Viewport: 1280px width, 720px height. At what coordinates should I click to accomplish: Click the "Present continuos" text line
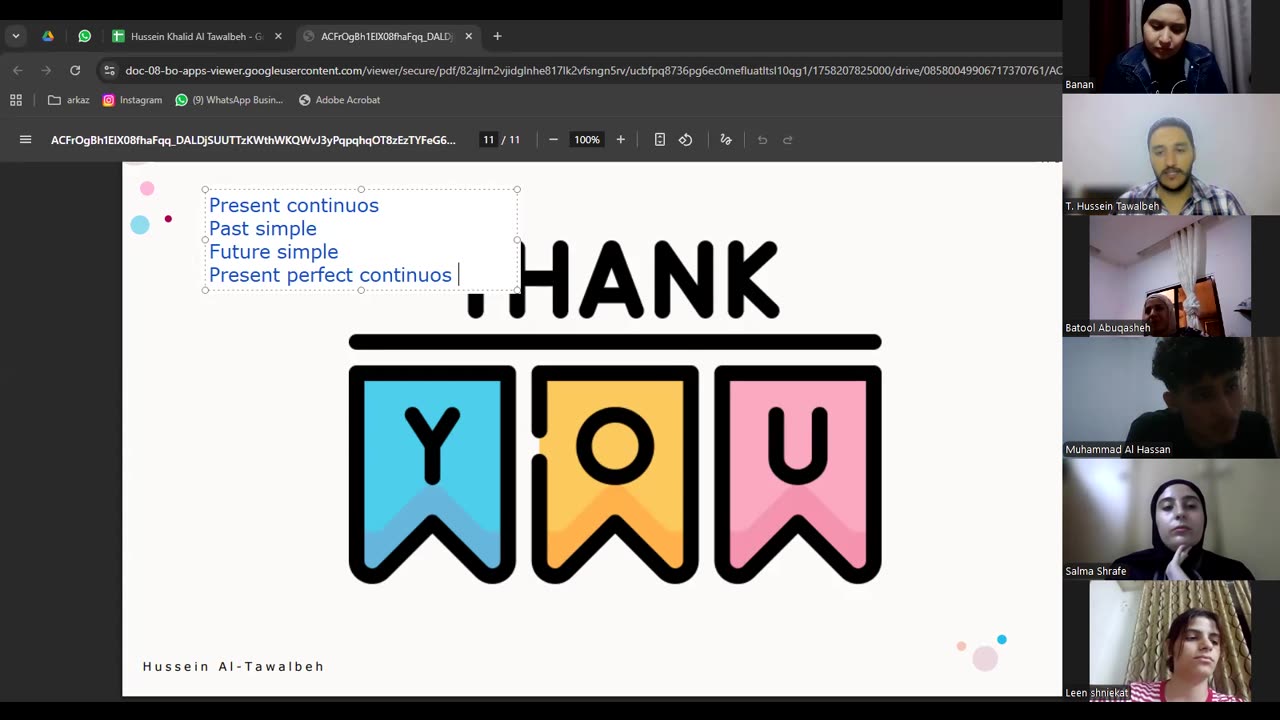pyautogui.click(x=294, y=206)
